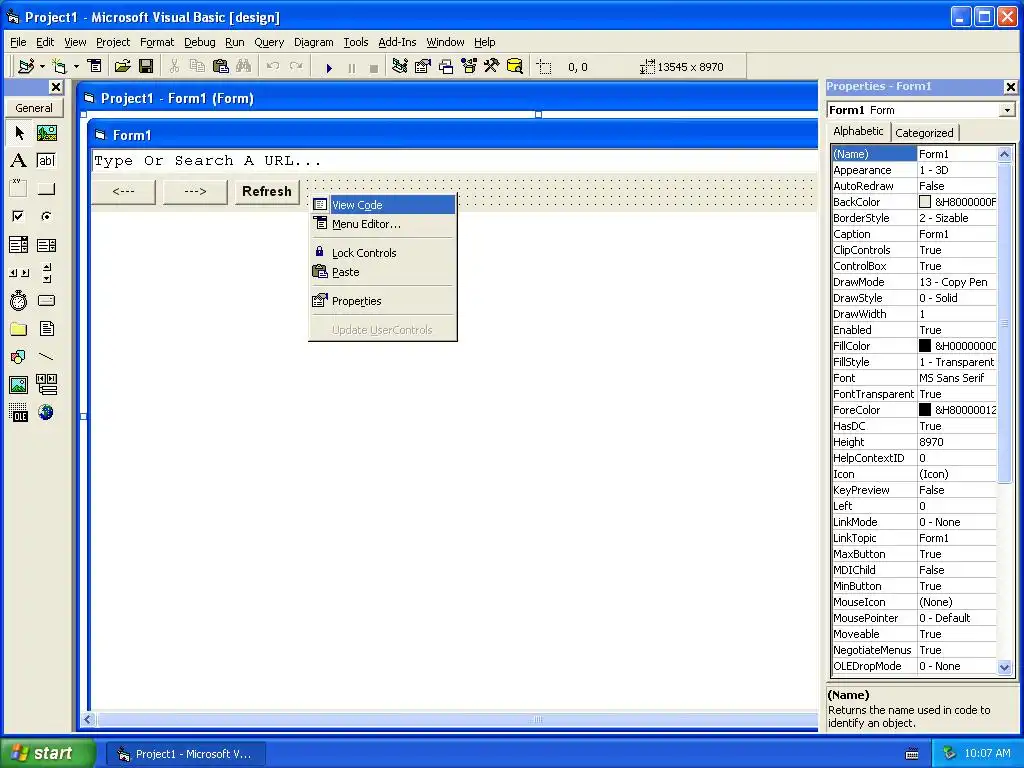Select the ListBox control tool

pos(46,245)
